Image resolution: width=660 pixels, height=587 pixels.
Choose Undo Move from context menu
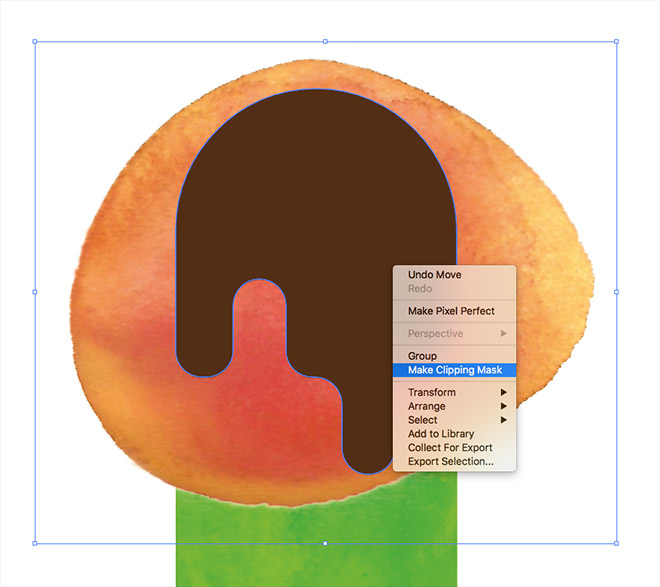click(455, 275)
